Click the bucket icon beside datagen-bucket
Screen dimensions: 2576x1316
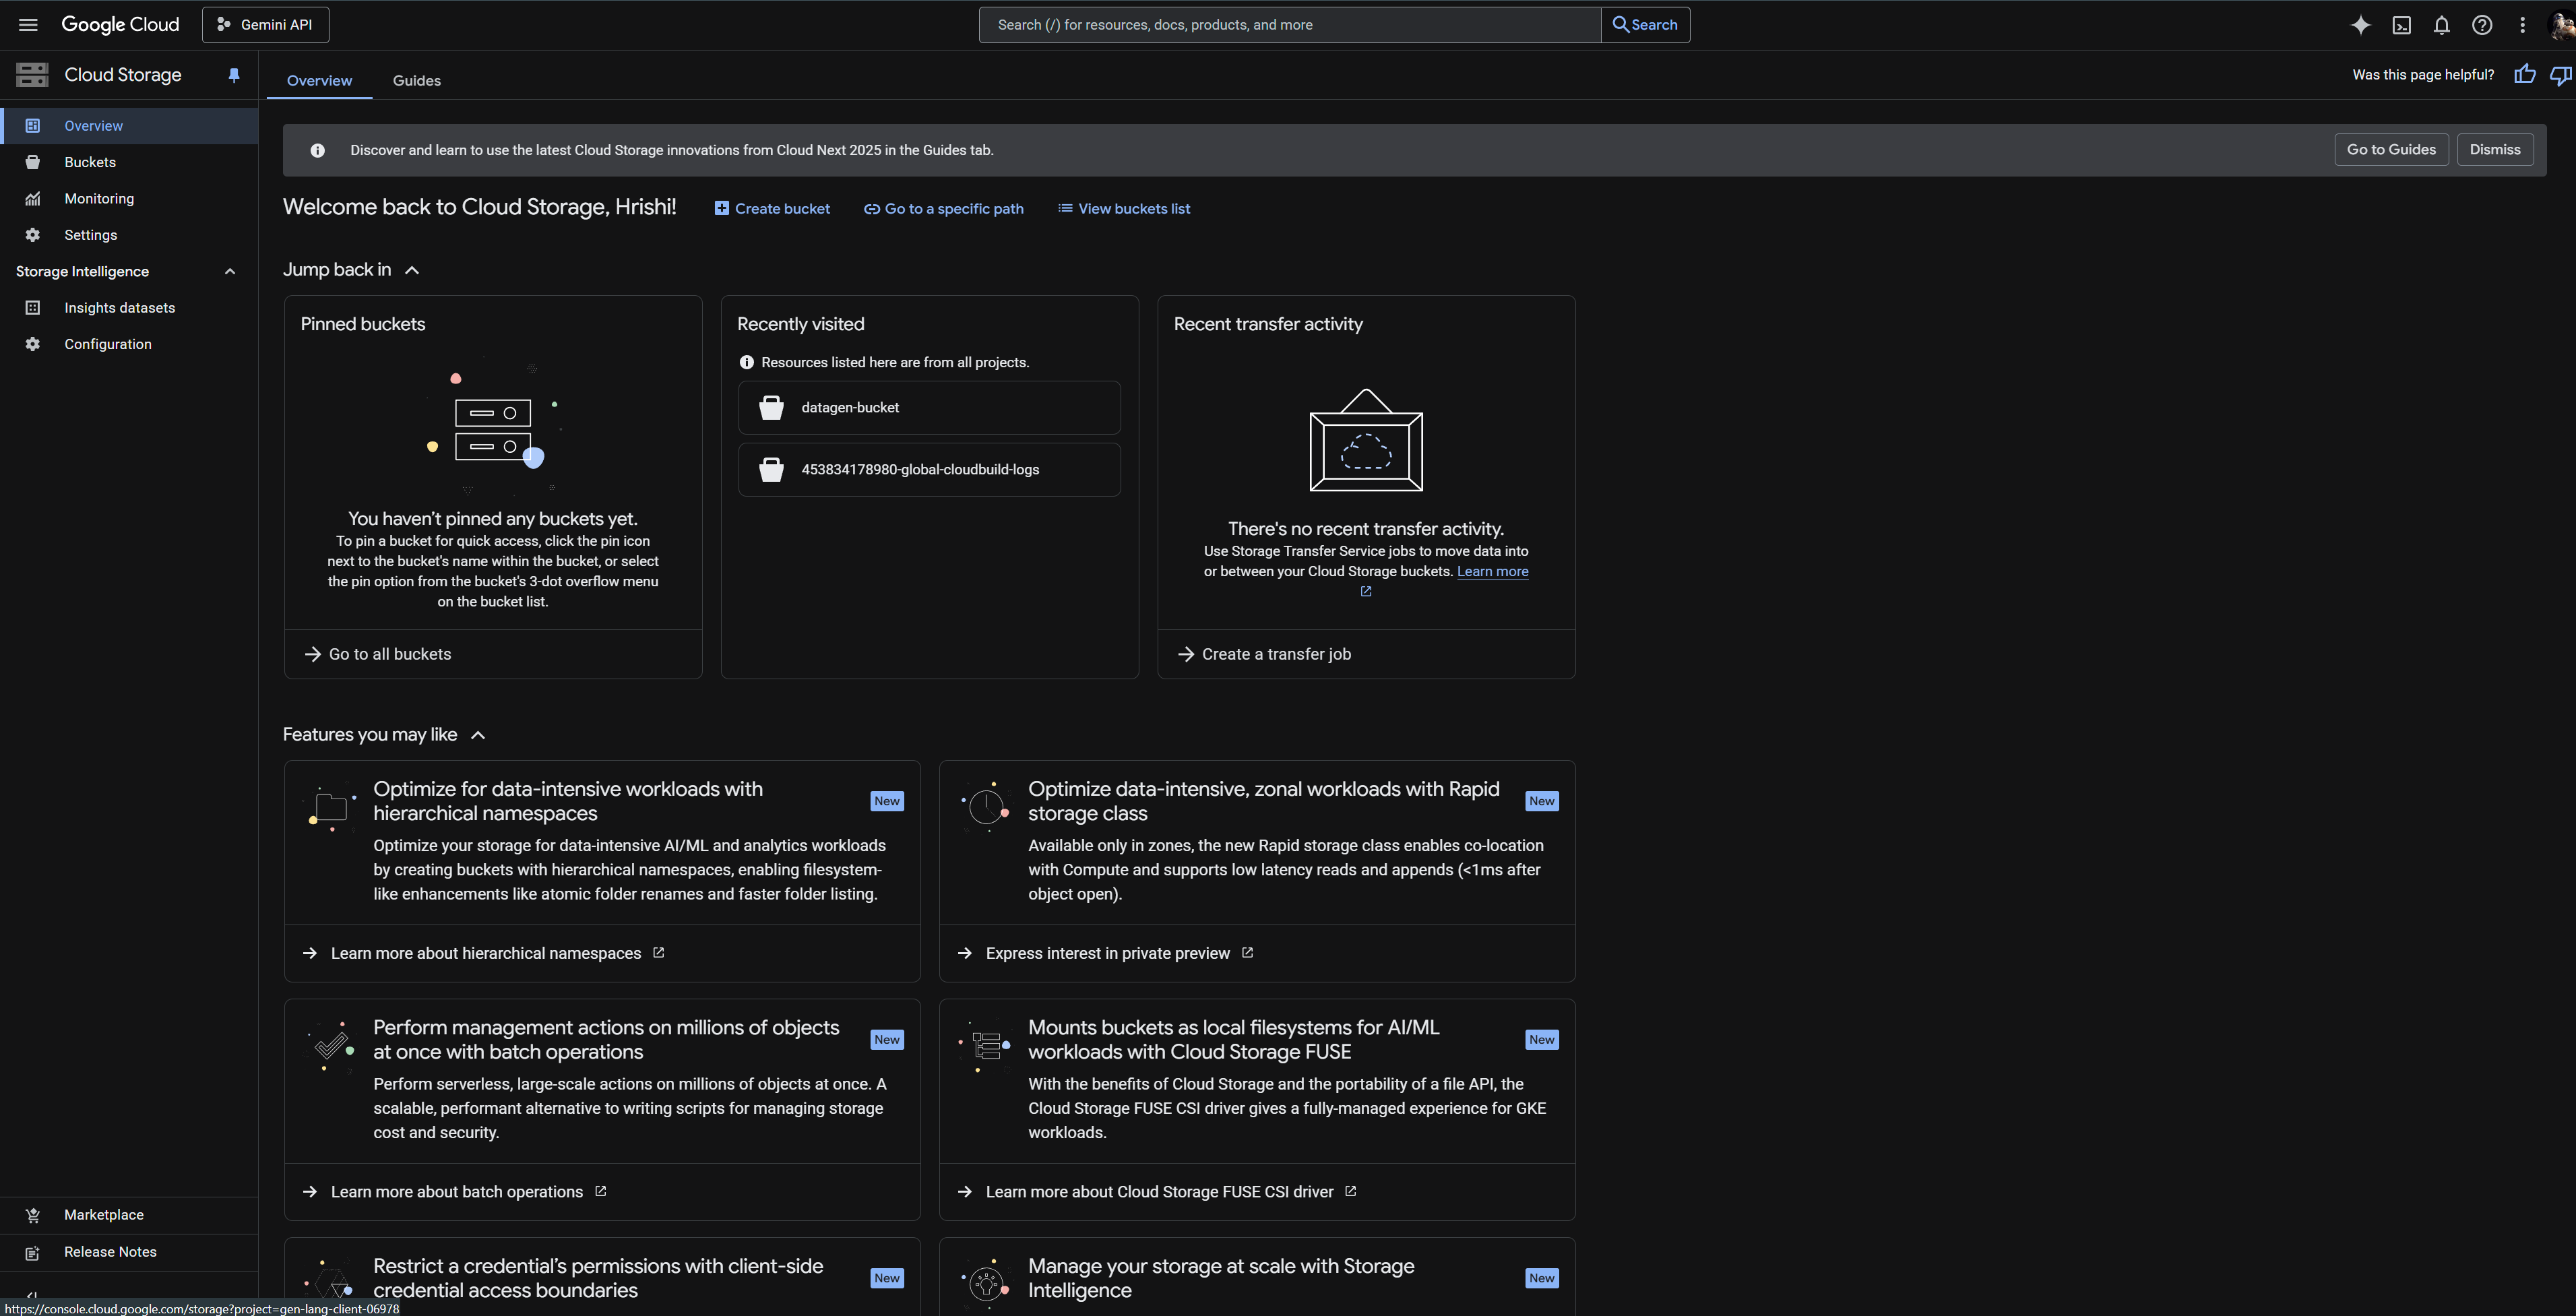coord(771,408)
